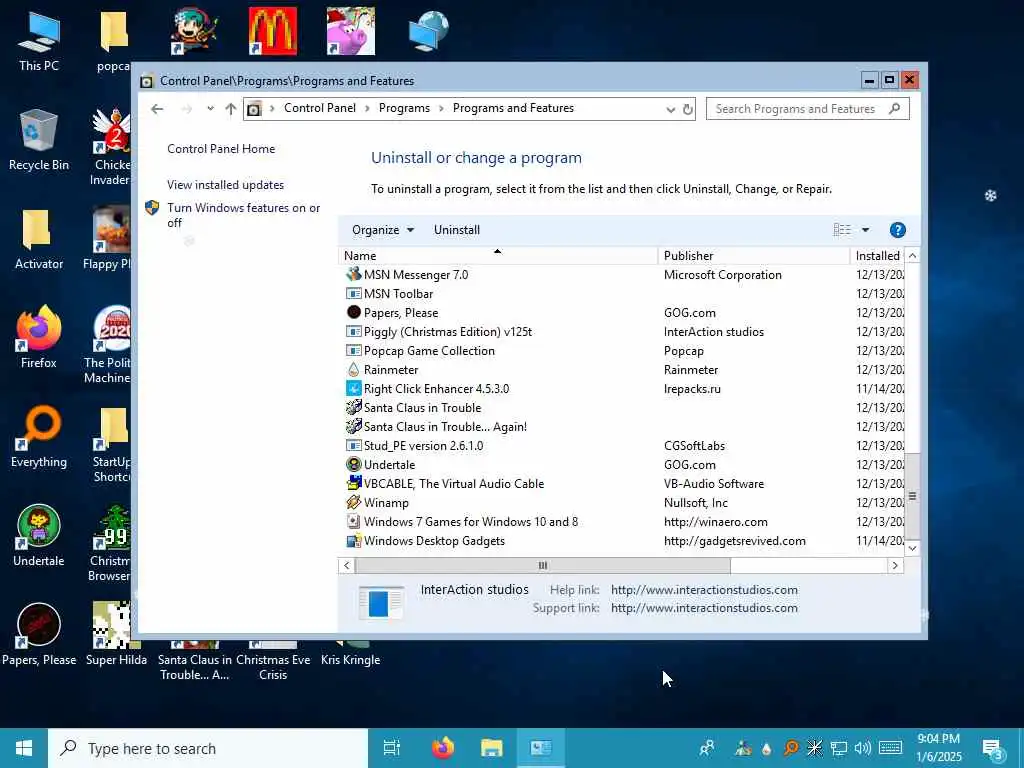The height and width of the screenshot is (768, 1024).
Task: Open the Undertale desktop shortcut
Action: pos(39,536)
